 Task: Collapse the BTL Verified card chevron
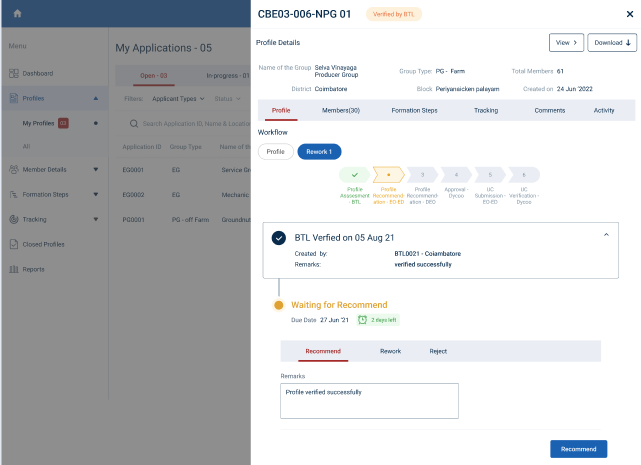(605, 235)
